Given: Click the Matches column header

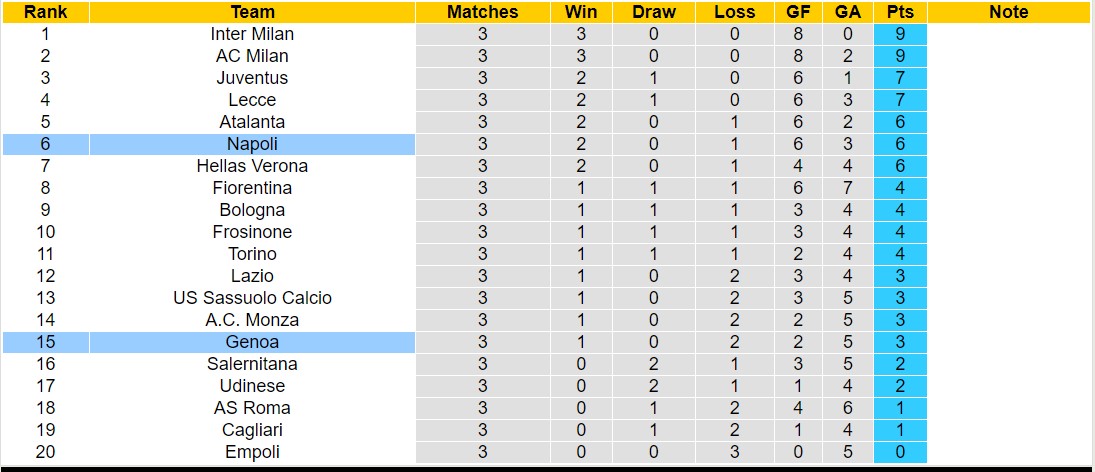Looking at the screenshot, I should (483, 12).
